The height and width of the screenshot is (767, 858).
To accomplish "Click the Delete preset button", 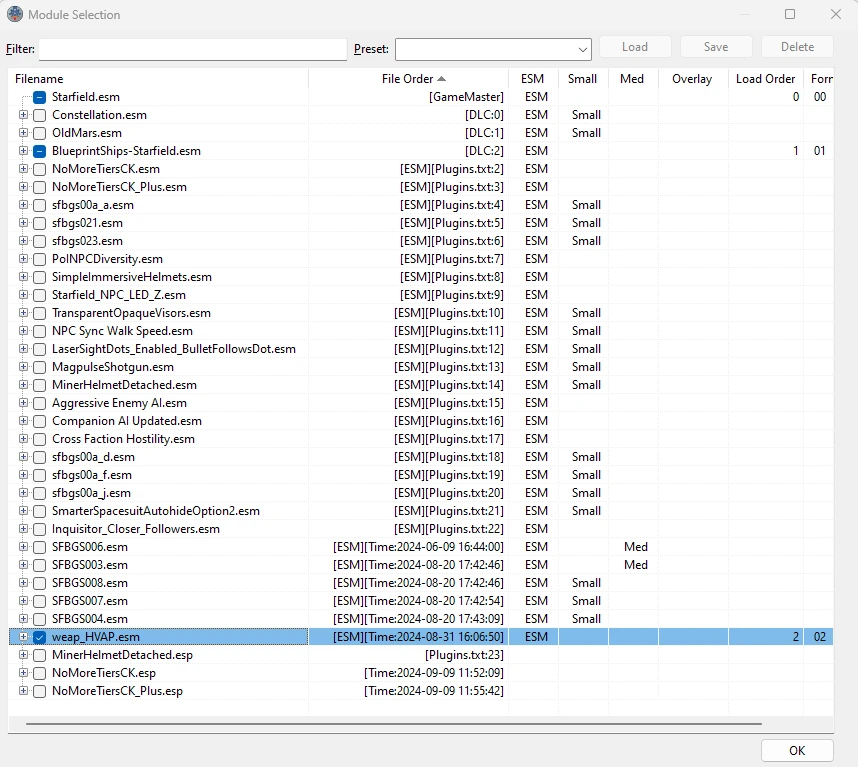I will pyautogui.click(x=797, y=47).
